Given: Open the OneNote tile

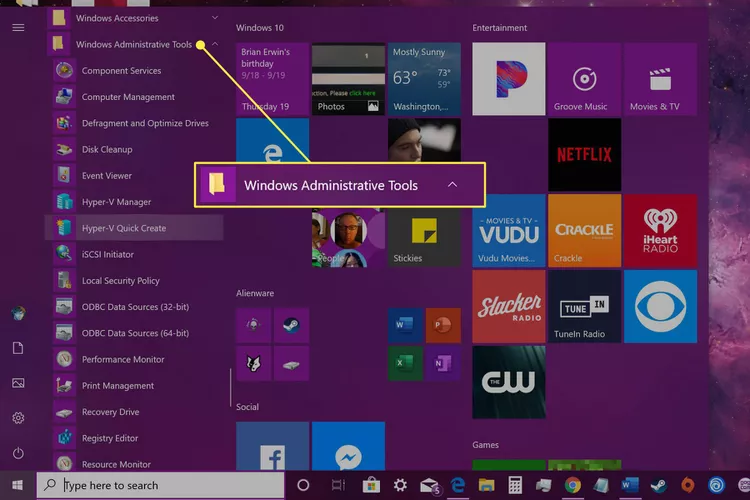Looking at the screenshot, I should [443, 363].
